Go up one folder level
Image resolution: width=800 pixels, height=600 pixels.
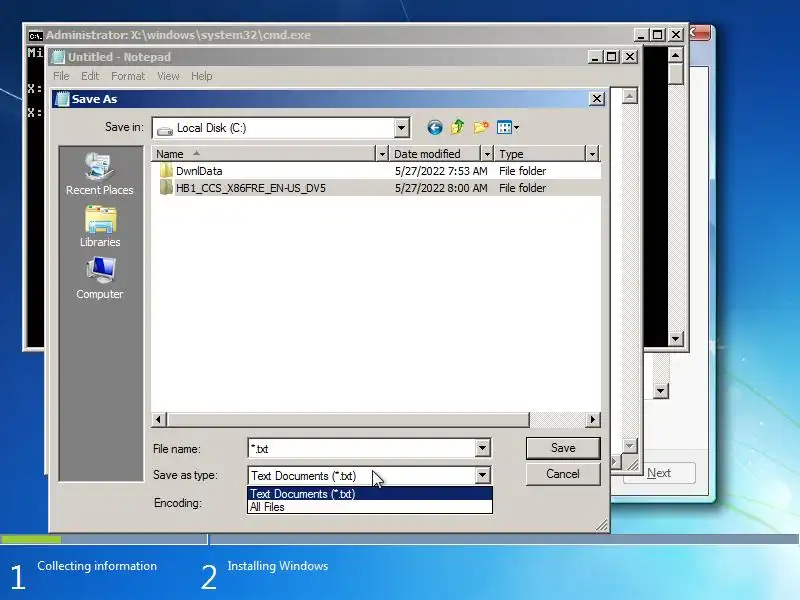coord(458,127)
